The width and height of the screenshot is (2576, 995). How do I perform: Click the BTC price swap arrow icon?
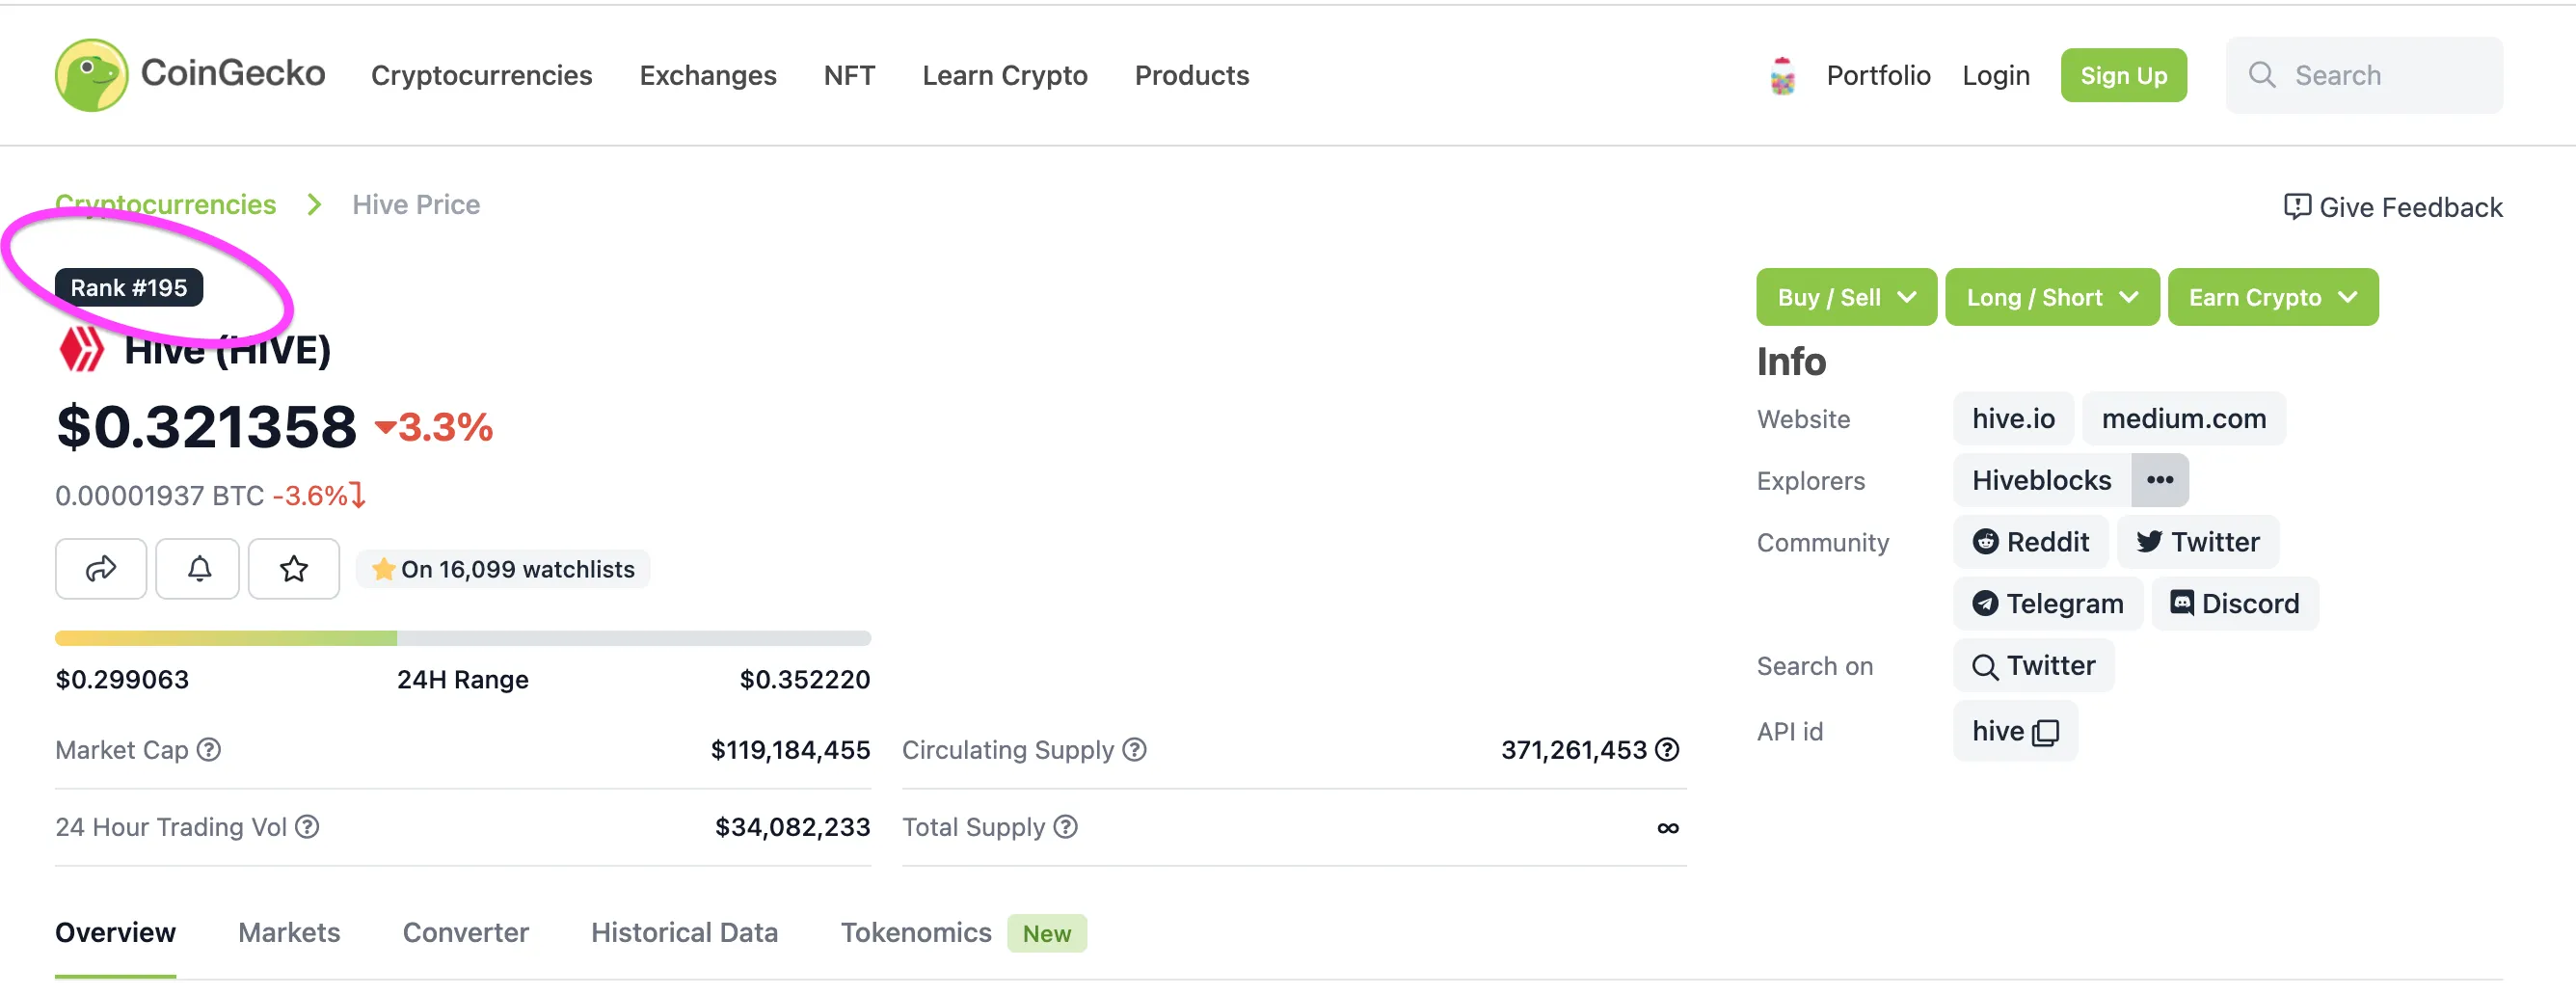coord(358,495)
